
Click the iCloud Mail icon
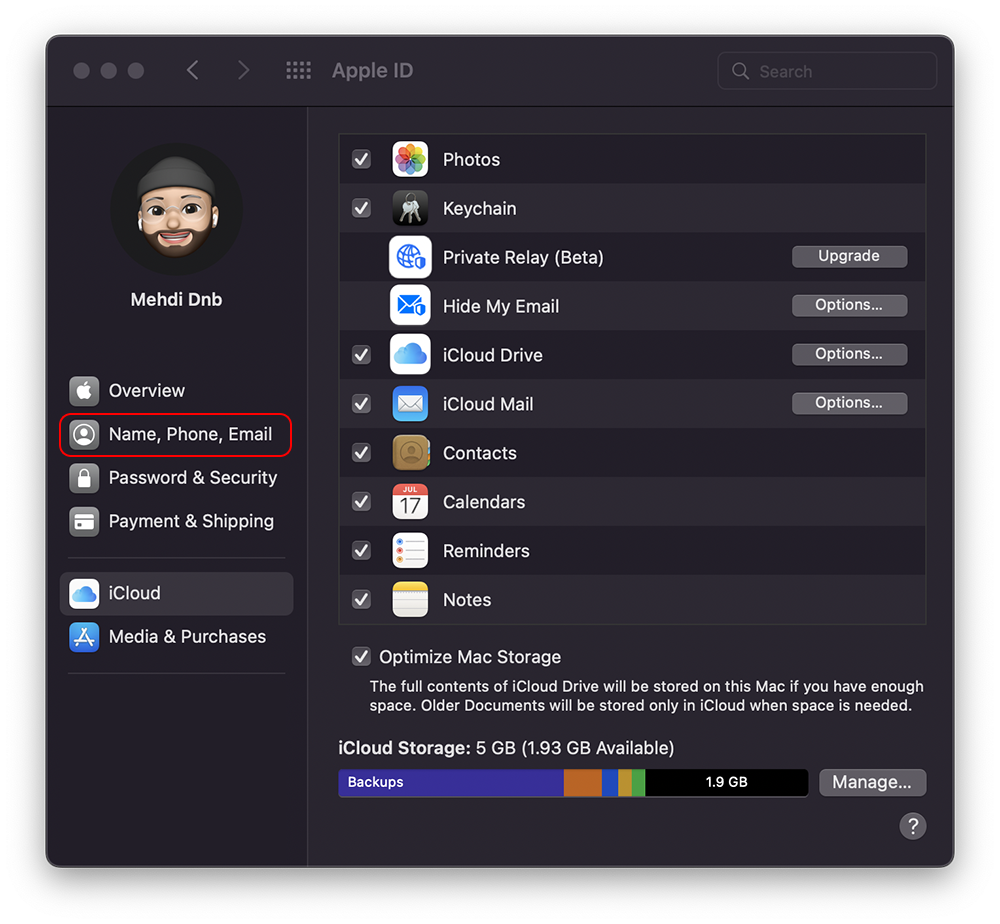410,404
